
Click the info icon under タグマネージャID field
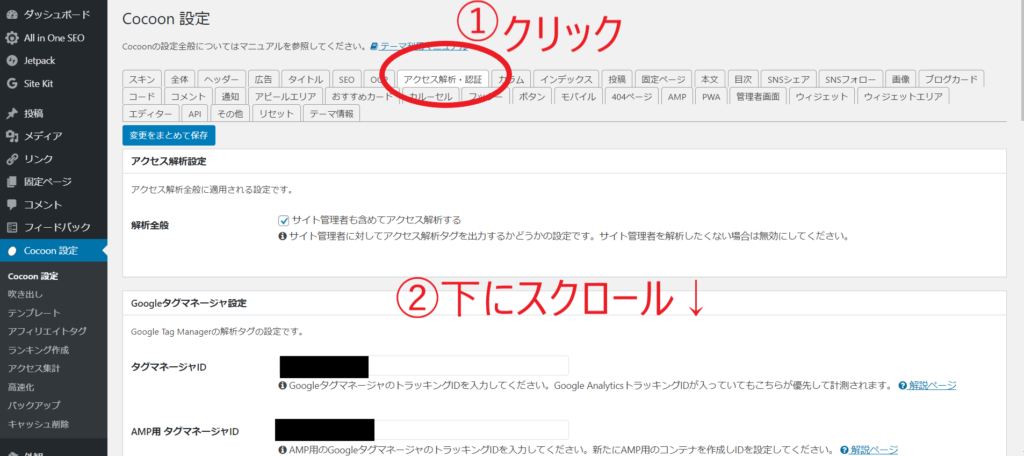(x=282, y=385)
